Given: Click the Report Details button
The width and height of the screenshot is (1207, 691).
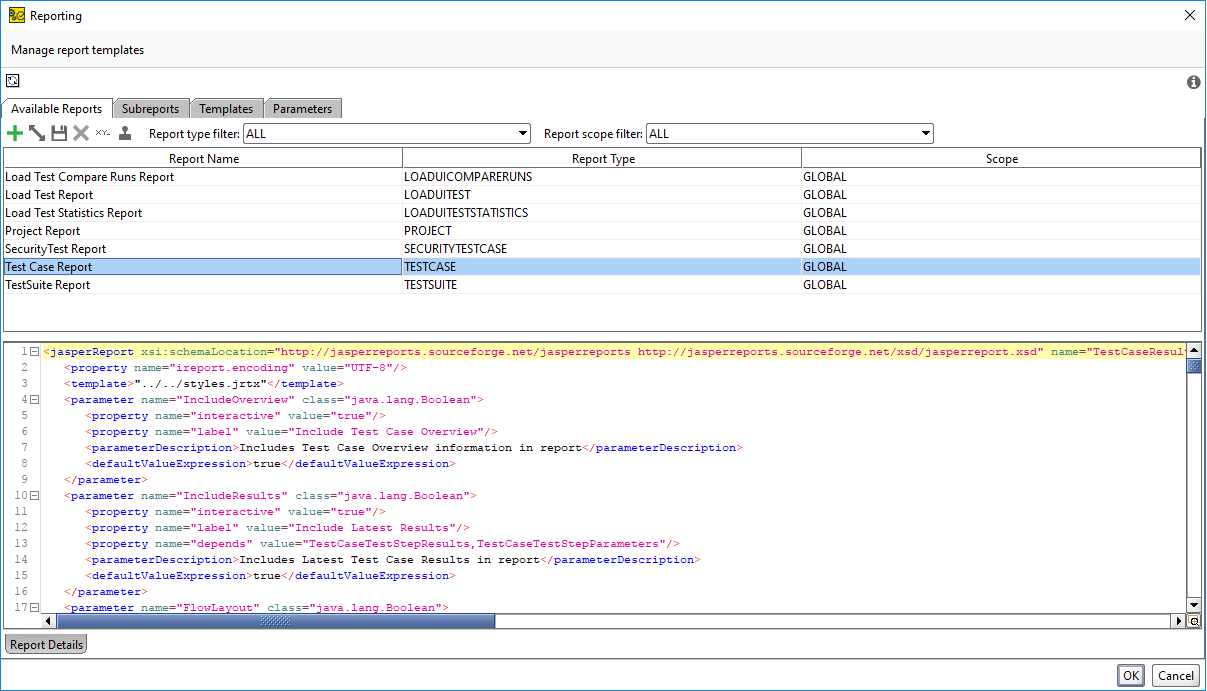Looking at the screenshot, I should (x=45, y=645).
